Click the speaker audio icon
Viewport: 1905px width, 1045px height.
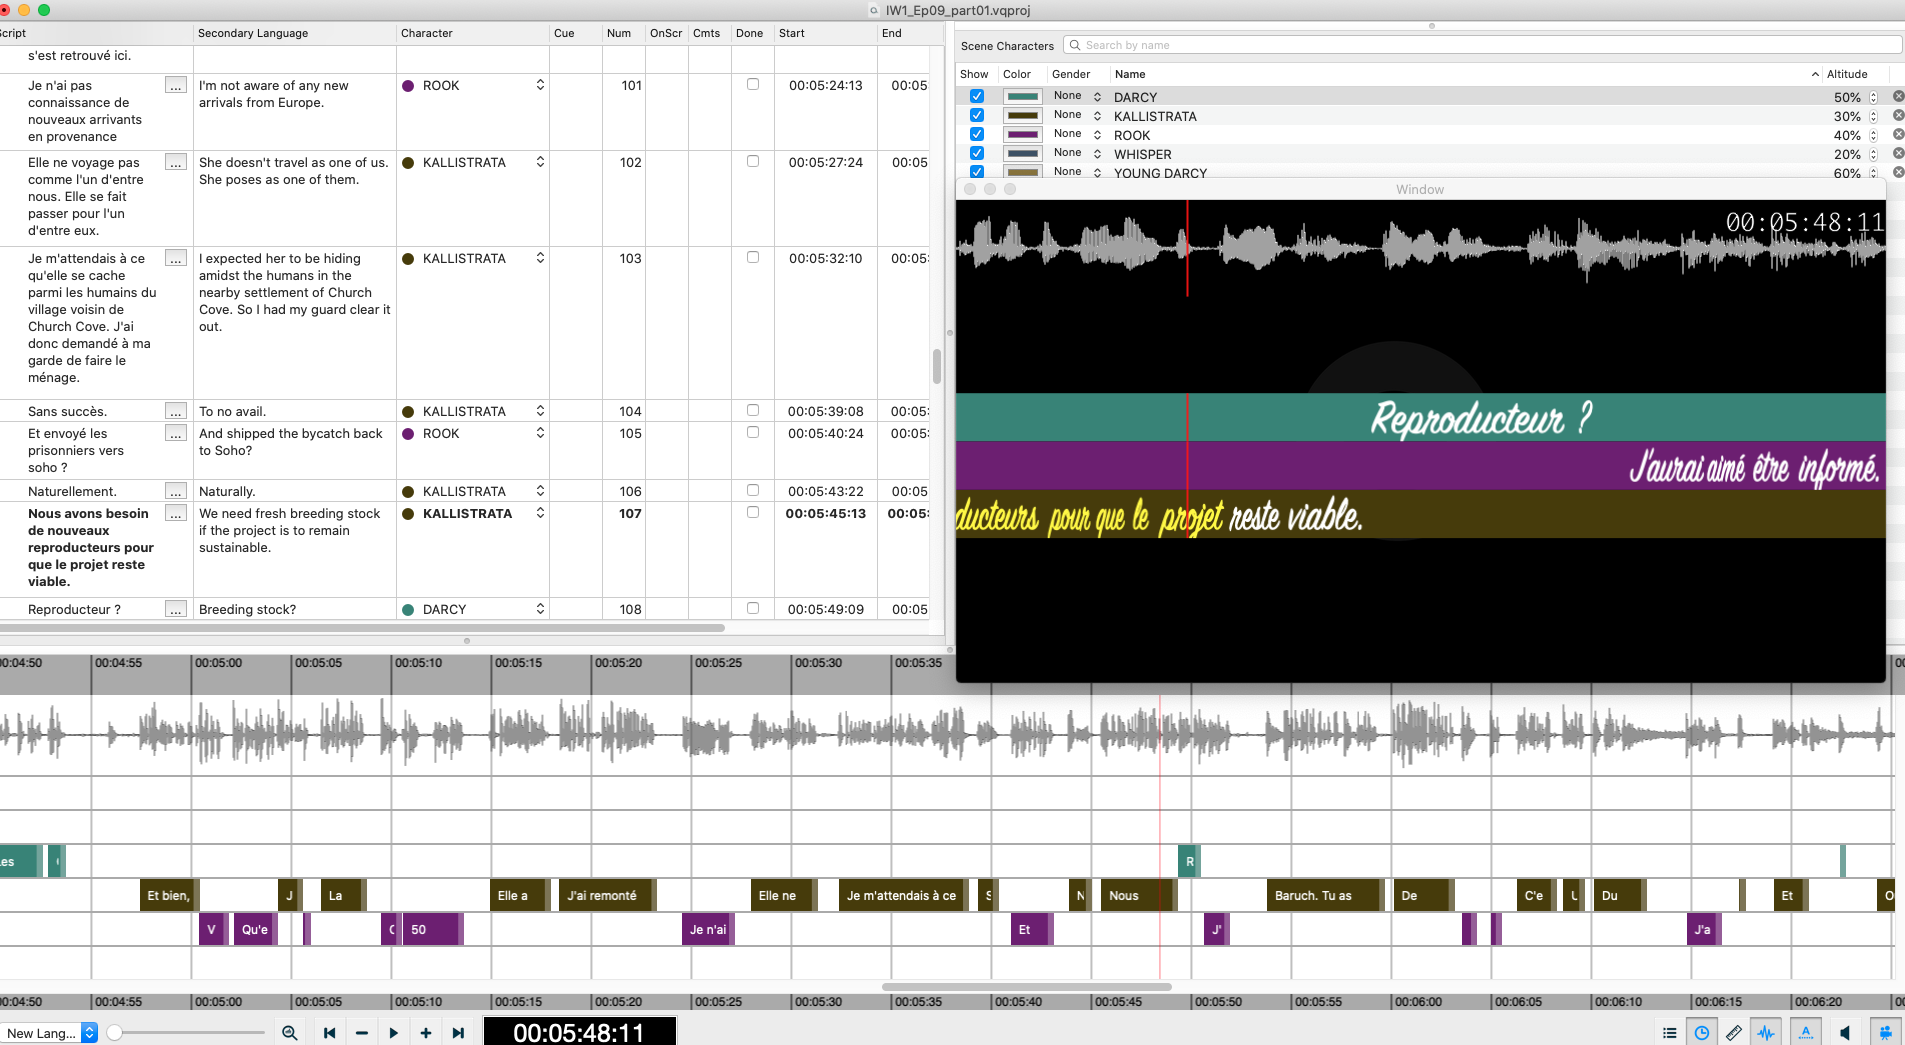point(1845,1033)
